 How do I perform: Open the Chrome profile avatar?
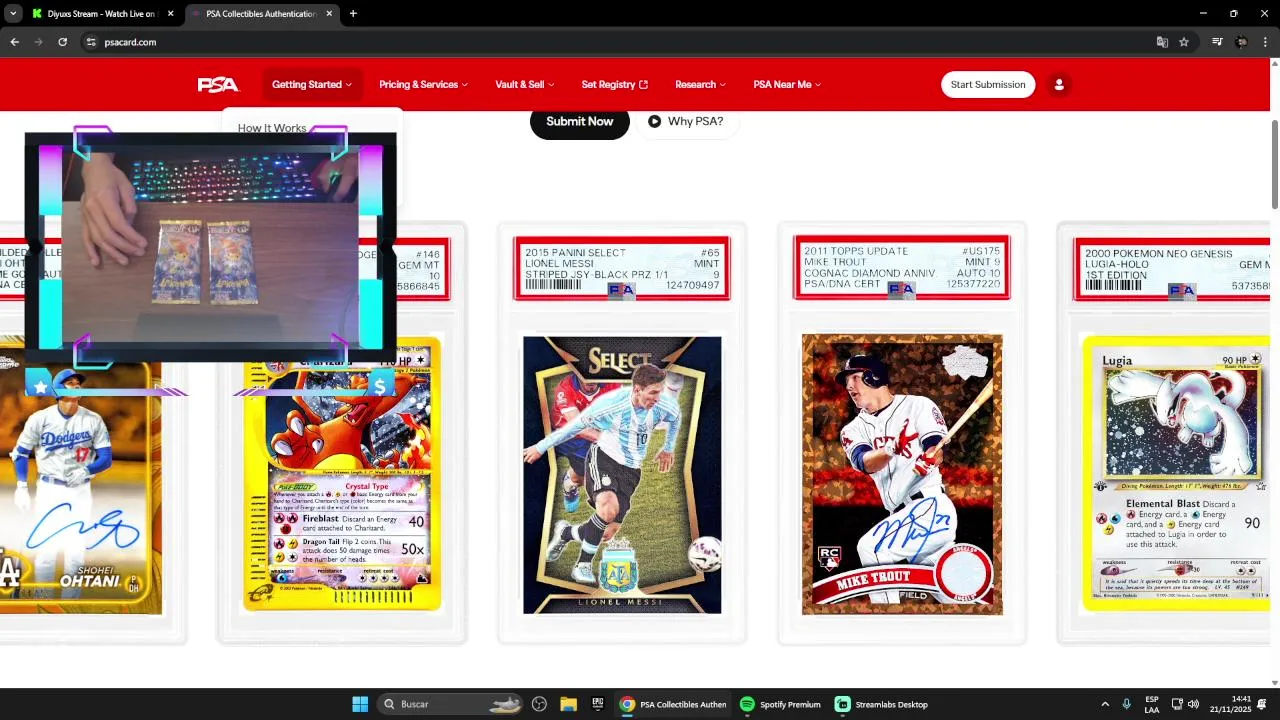(x=1241, y=42)
